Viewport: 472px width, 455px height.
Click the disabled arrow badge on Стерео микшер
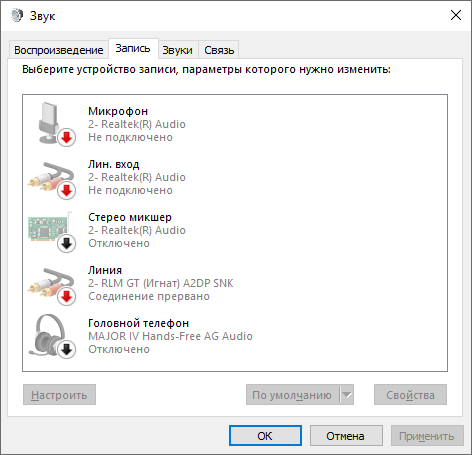67,244
